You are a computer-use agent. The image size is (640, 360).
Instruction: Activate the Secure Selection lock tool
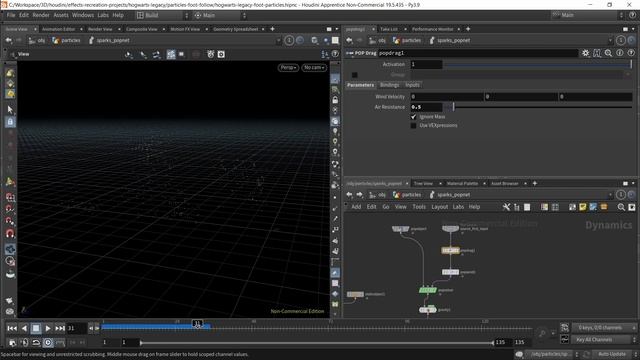tap(10, 122)
